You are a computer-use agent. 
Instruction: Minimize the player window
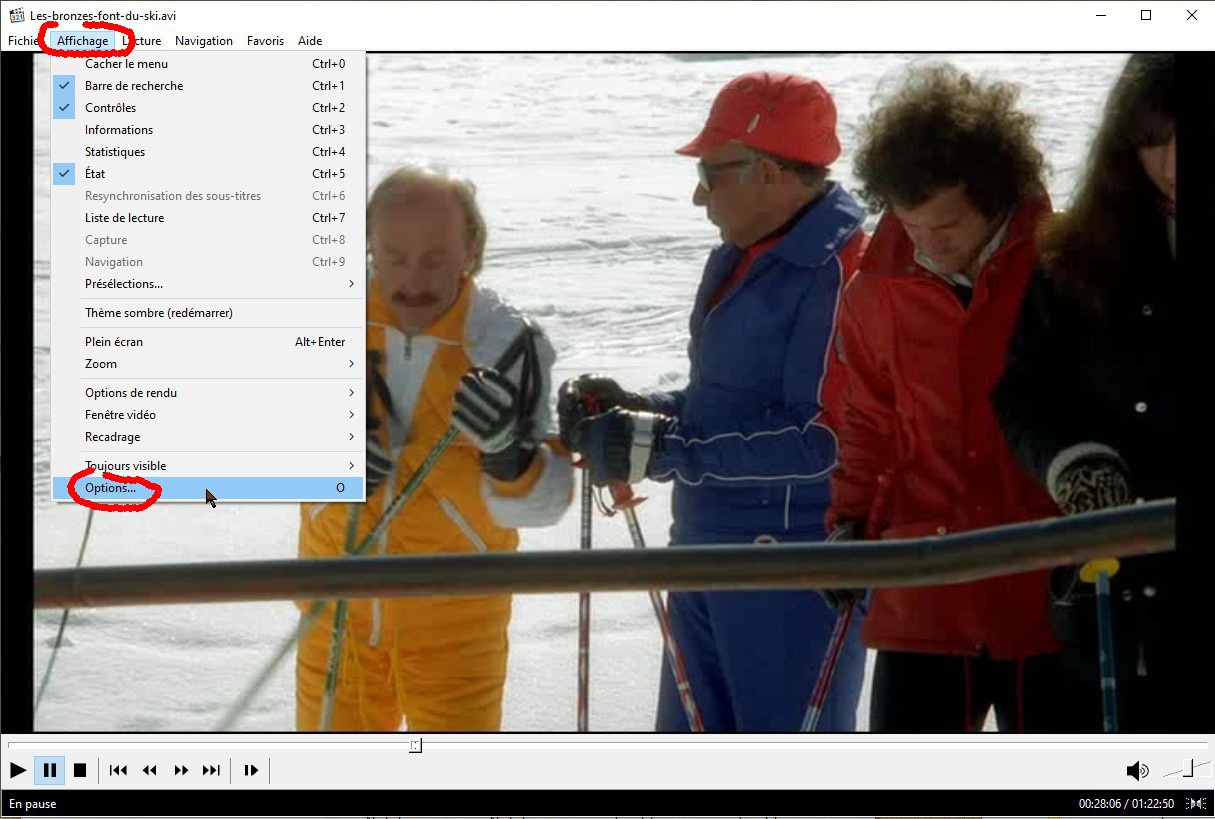coord(1100,15)
